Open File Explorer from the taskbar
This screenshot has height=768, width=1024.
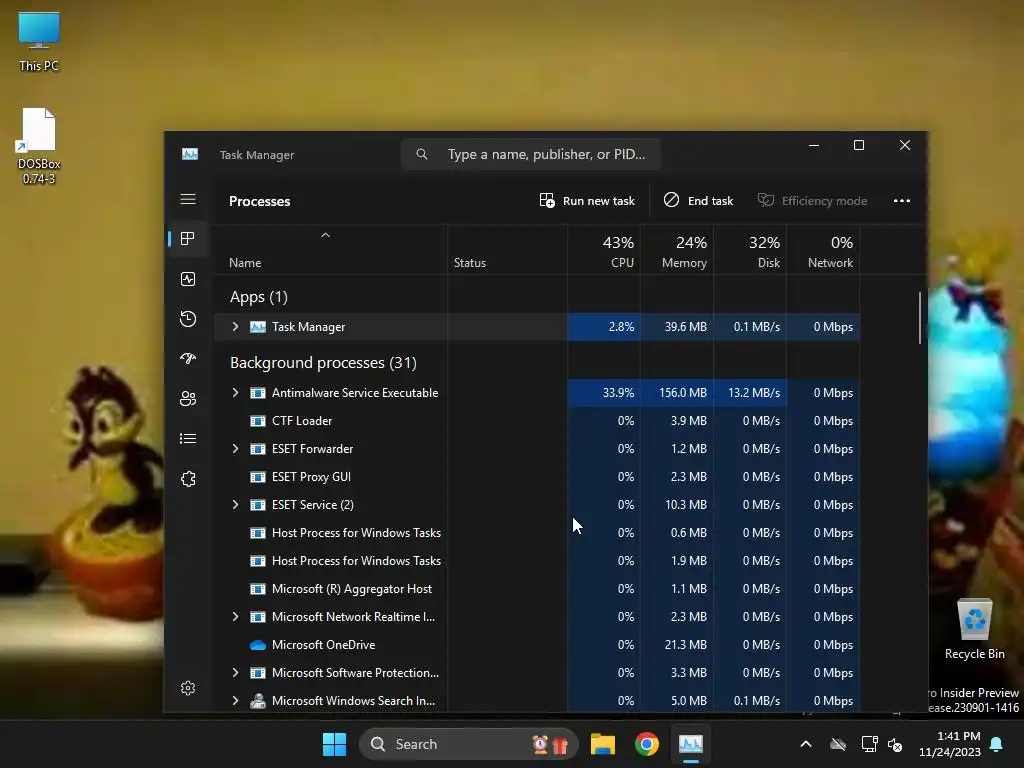pos(603,744)
